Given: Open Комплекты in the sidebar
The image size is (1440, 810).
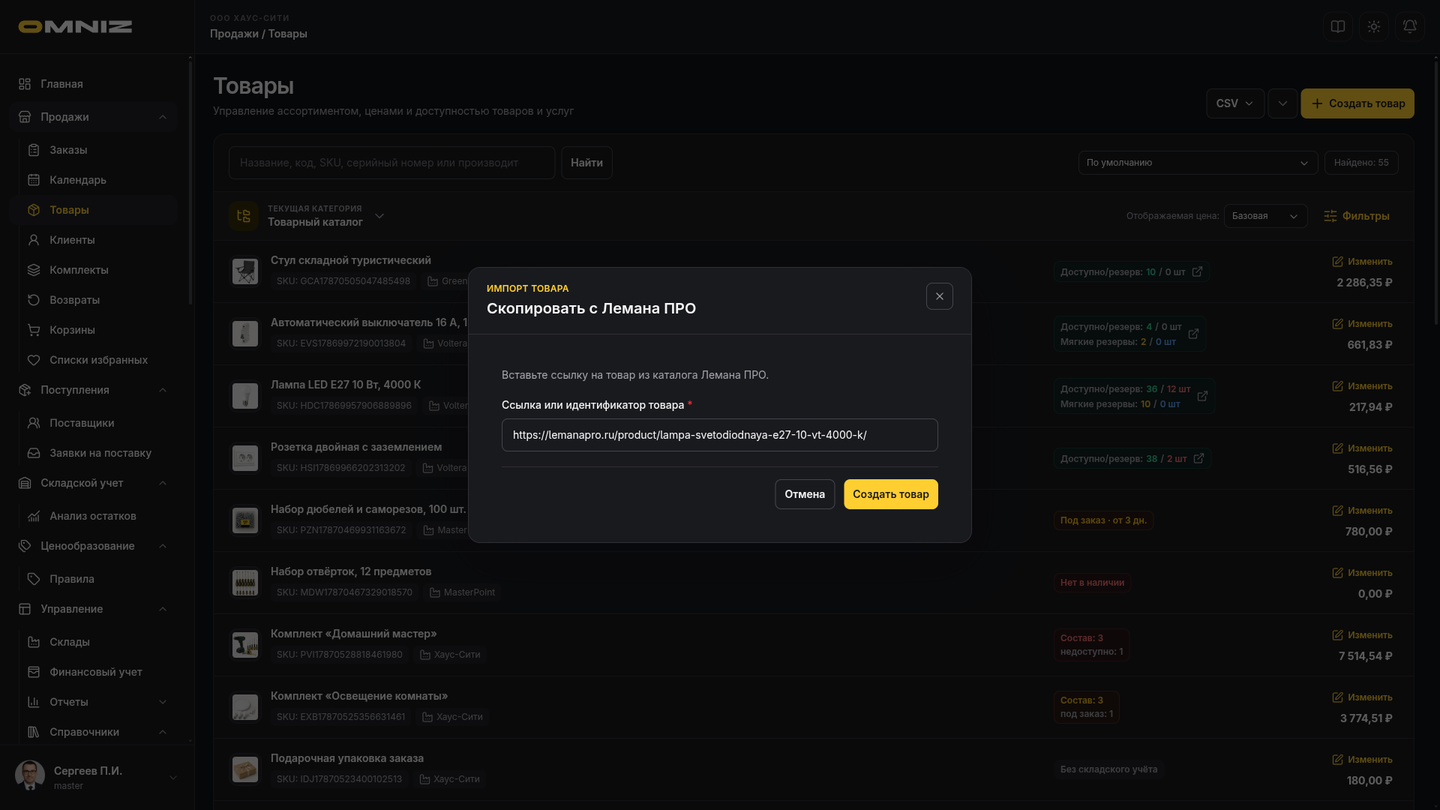Looking at the screenshot, I should [98, 270].
